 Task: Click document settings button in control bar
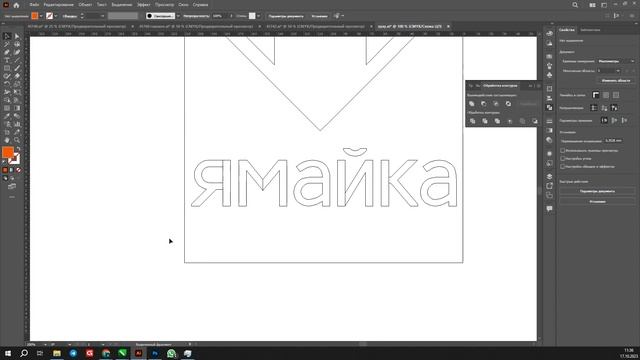tap(286, 16)
